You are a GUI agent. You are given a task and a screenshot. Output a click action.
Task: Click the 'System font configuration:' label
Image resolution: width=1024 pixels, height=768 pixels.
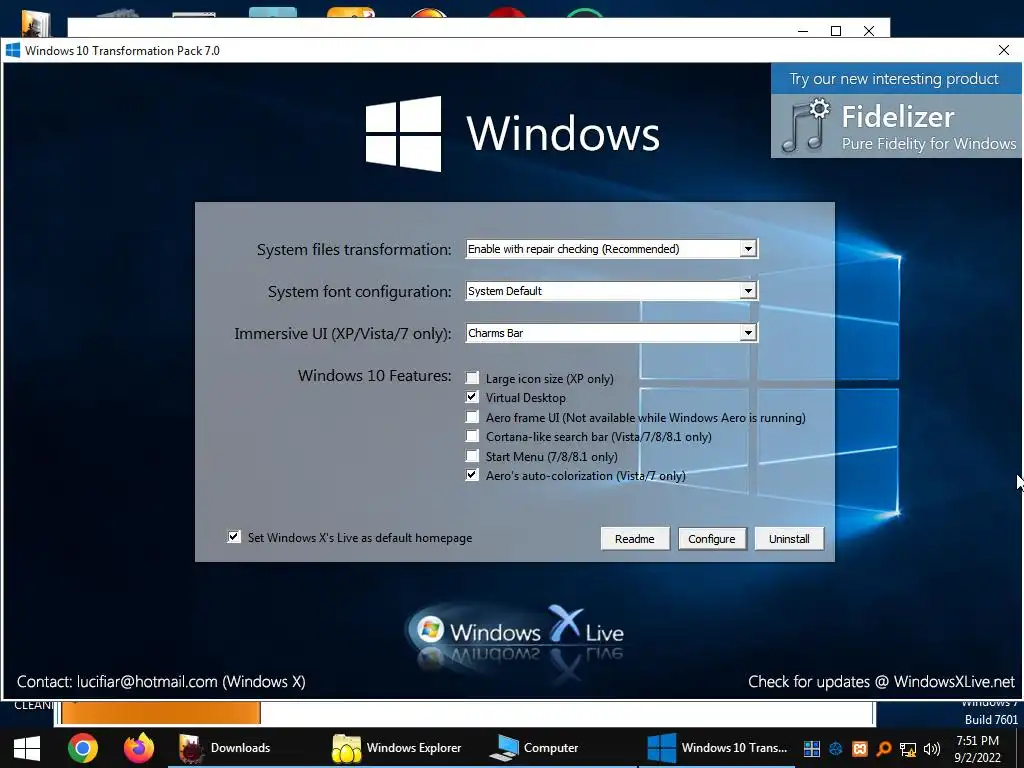click(x=360, y=291)
